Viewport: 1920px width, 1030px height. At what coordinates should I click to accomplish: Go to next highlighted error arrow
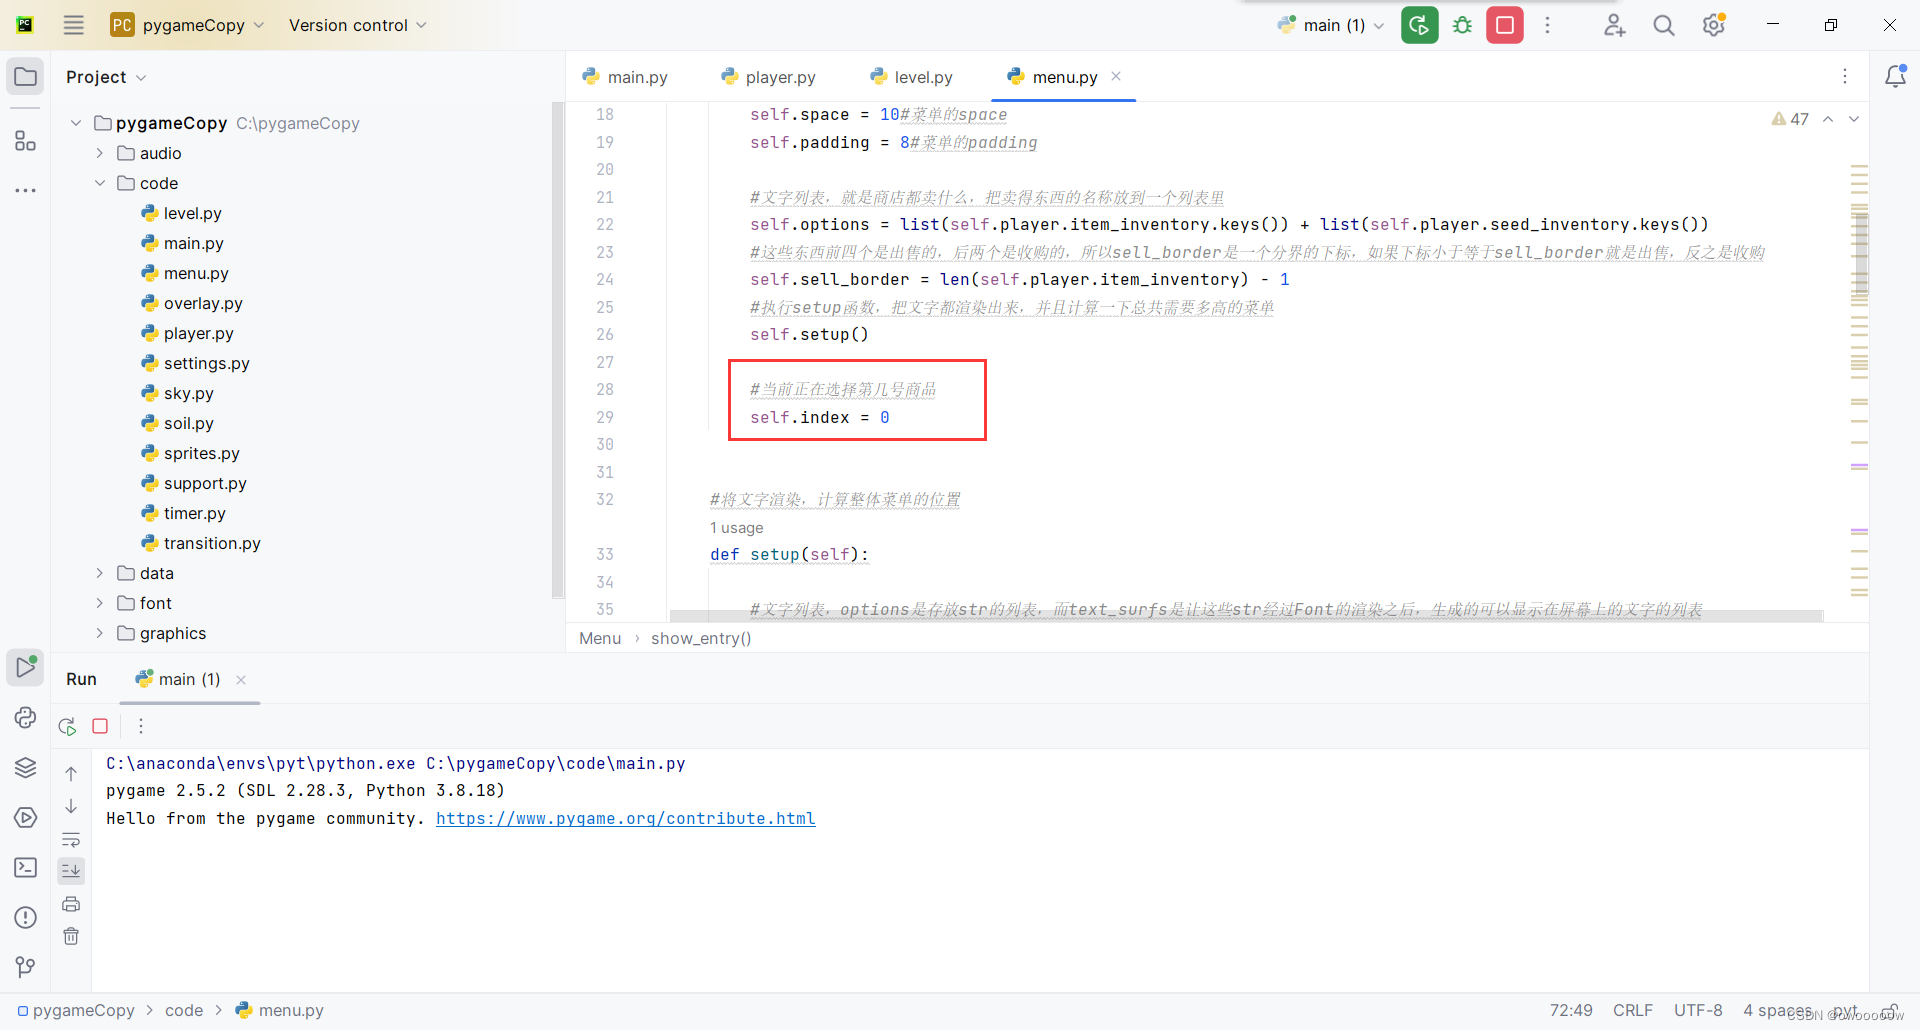[x=1854, y=119]
